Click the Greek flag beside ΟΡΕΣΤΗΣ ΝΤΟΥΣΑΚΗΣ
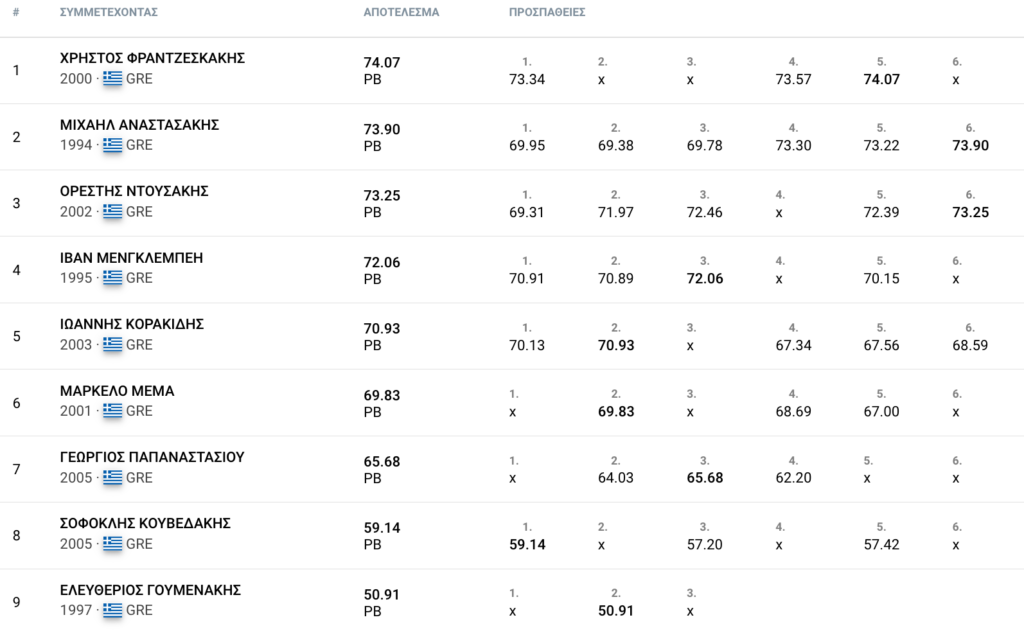This screenshot has height=631, width=1024. coord(112,212)
